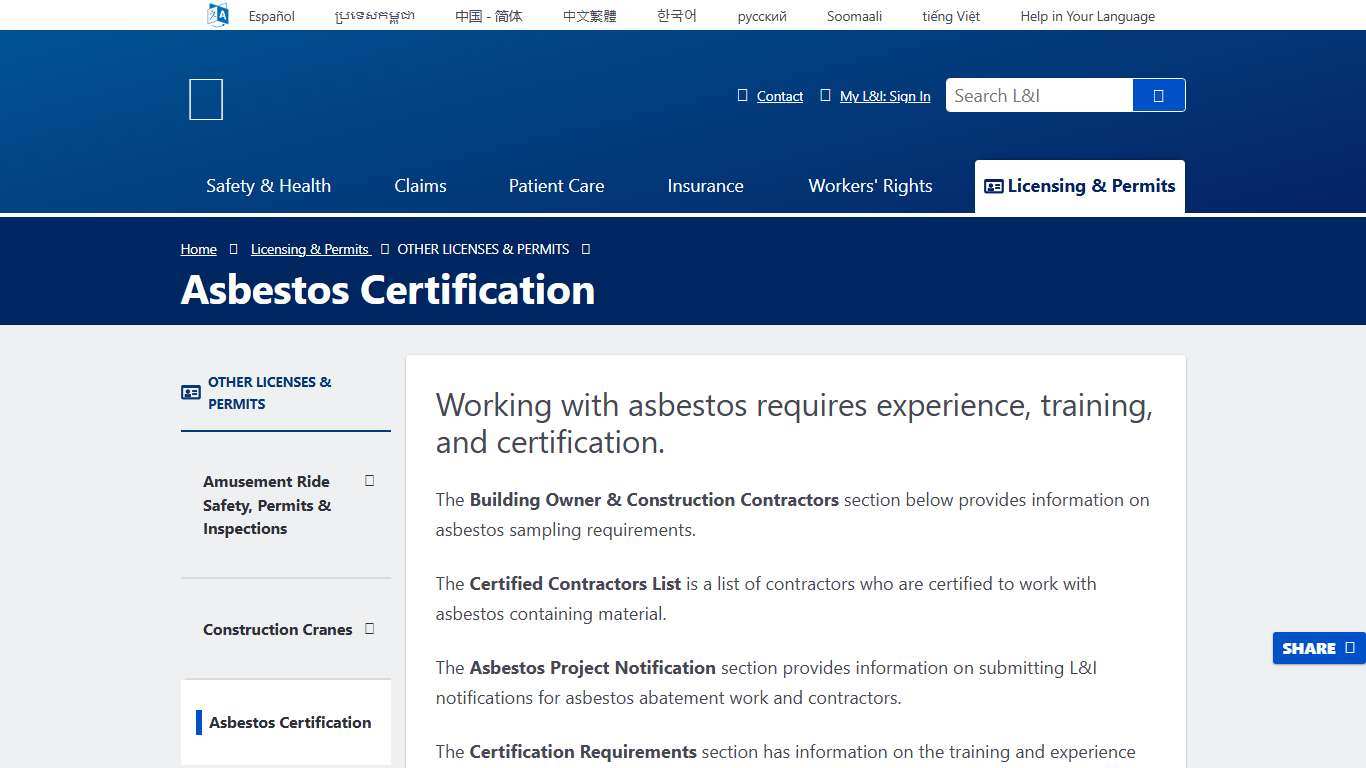Follow the Home breadcrumb link
This screenshot has width=1366, height=768.
coord(198,249)
